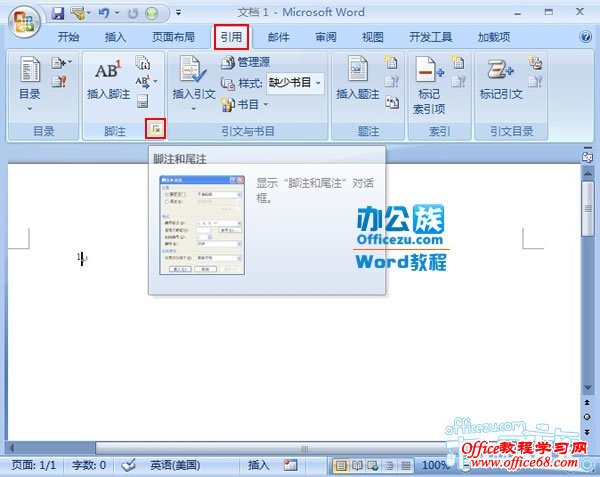The image size is (600, 477).
Task: Open the 脚注 dialog box launcher
Action: point(155,129)
